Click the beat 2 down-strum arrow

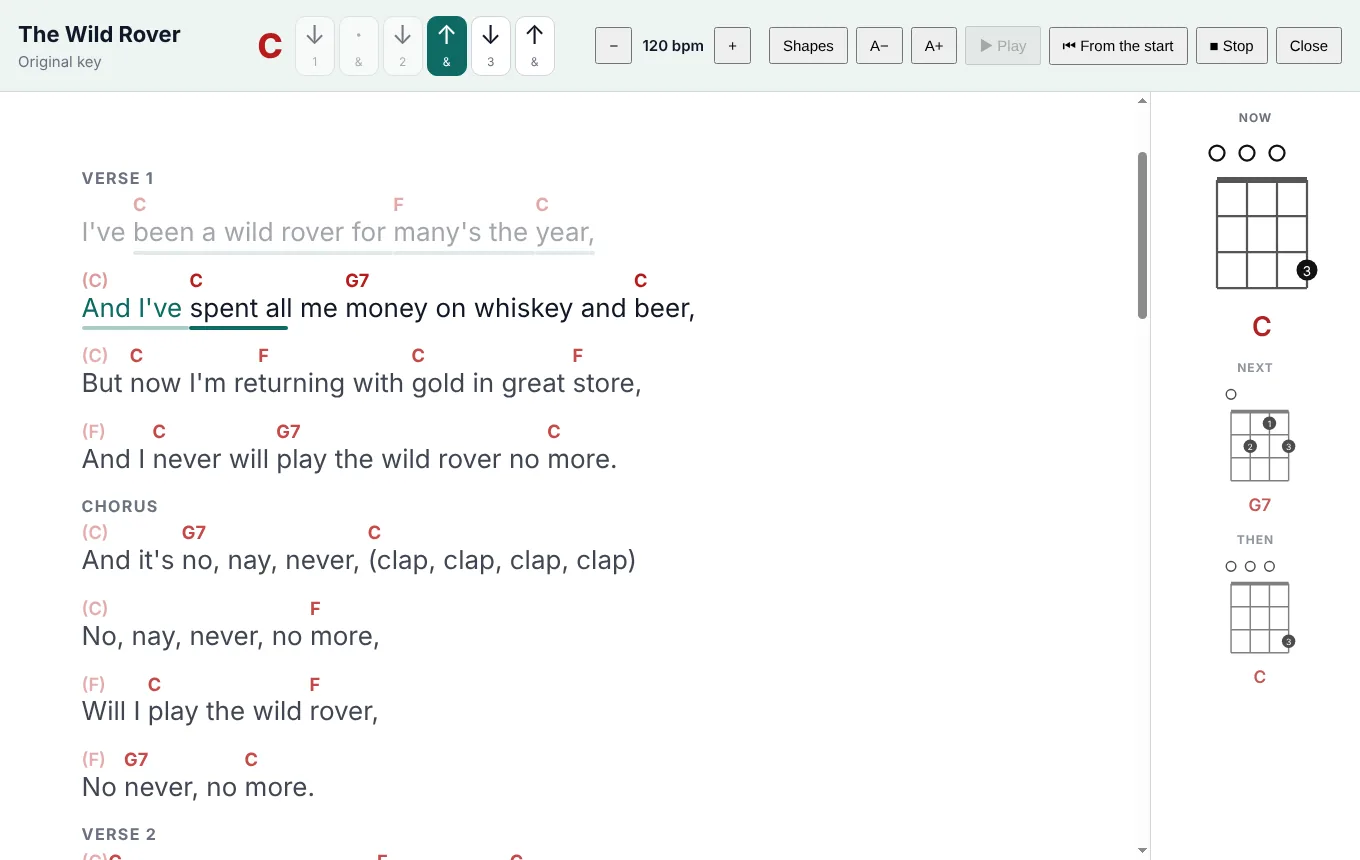403,46
